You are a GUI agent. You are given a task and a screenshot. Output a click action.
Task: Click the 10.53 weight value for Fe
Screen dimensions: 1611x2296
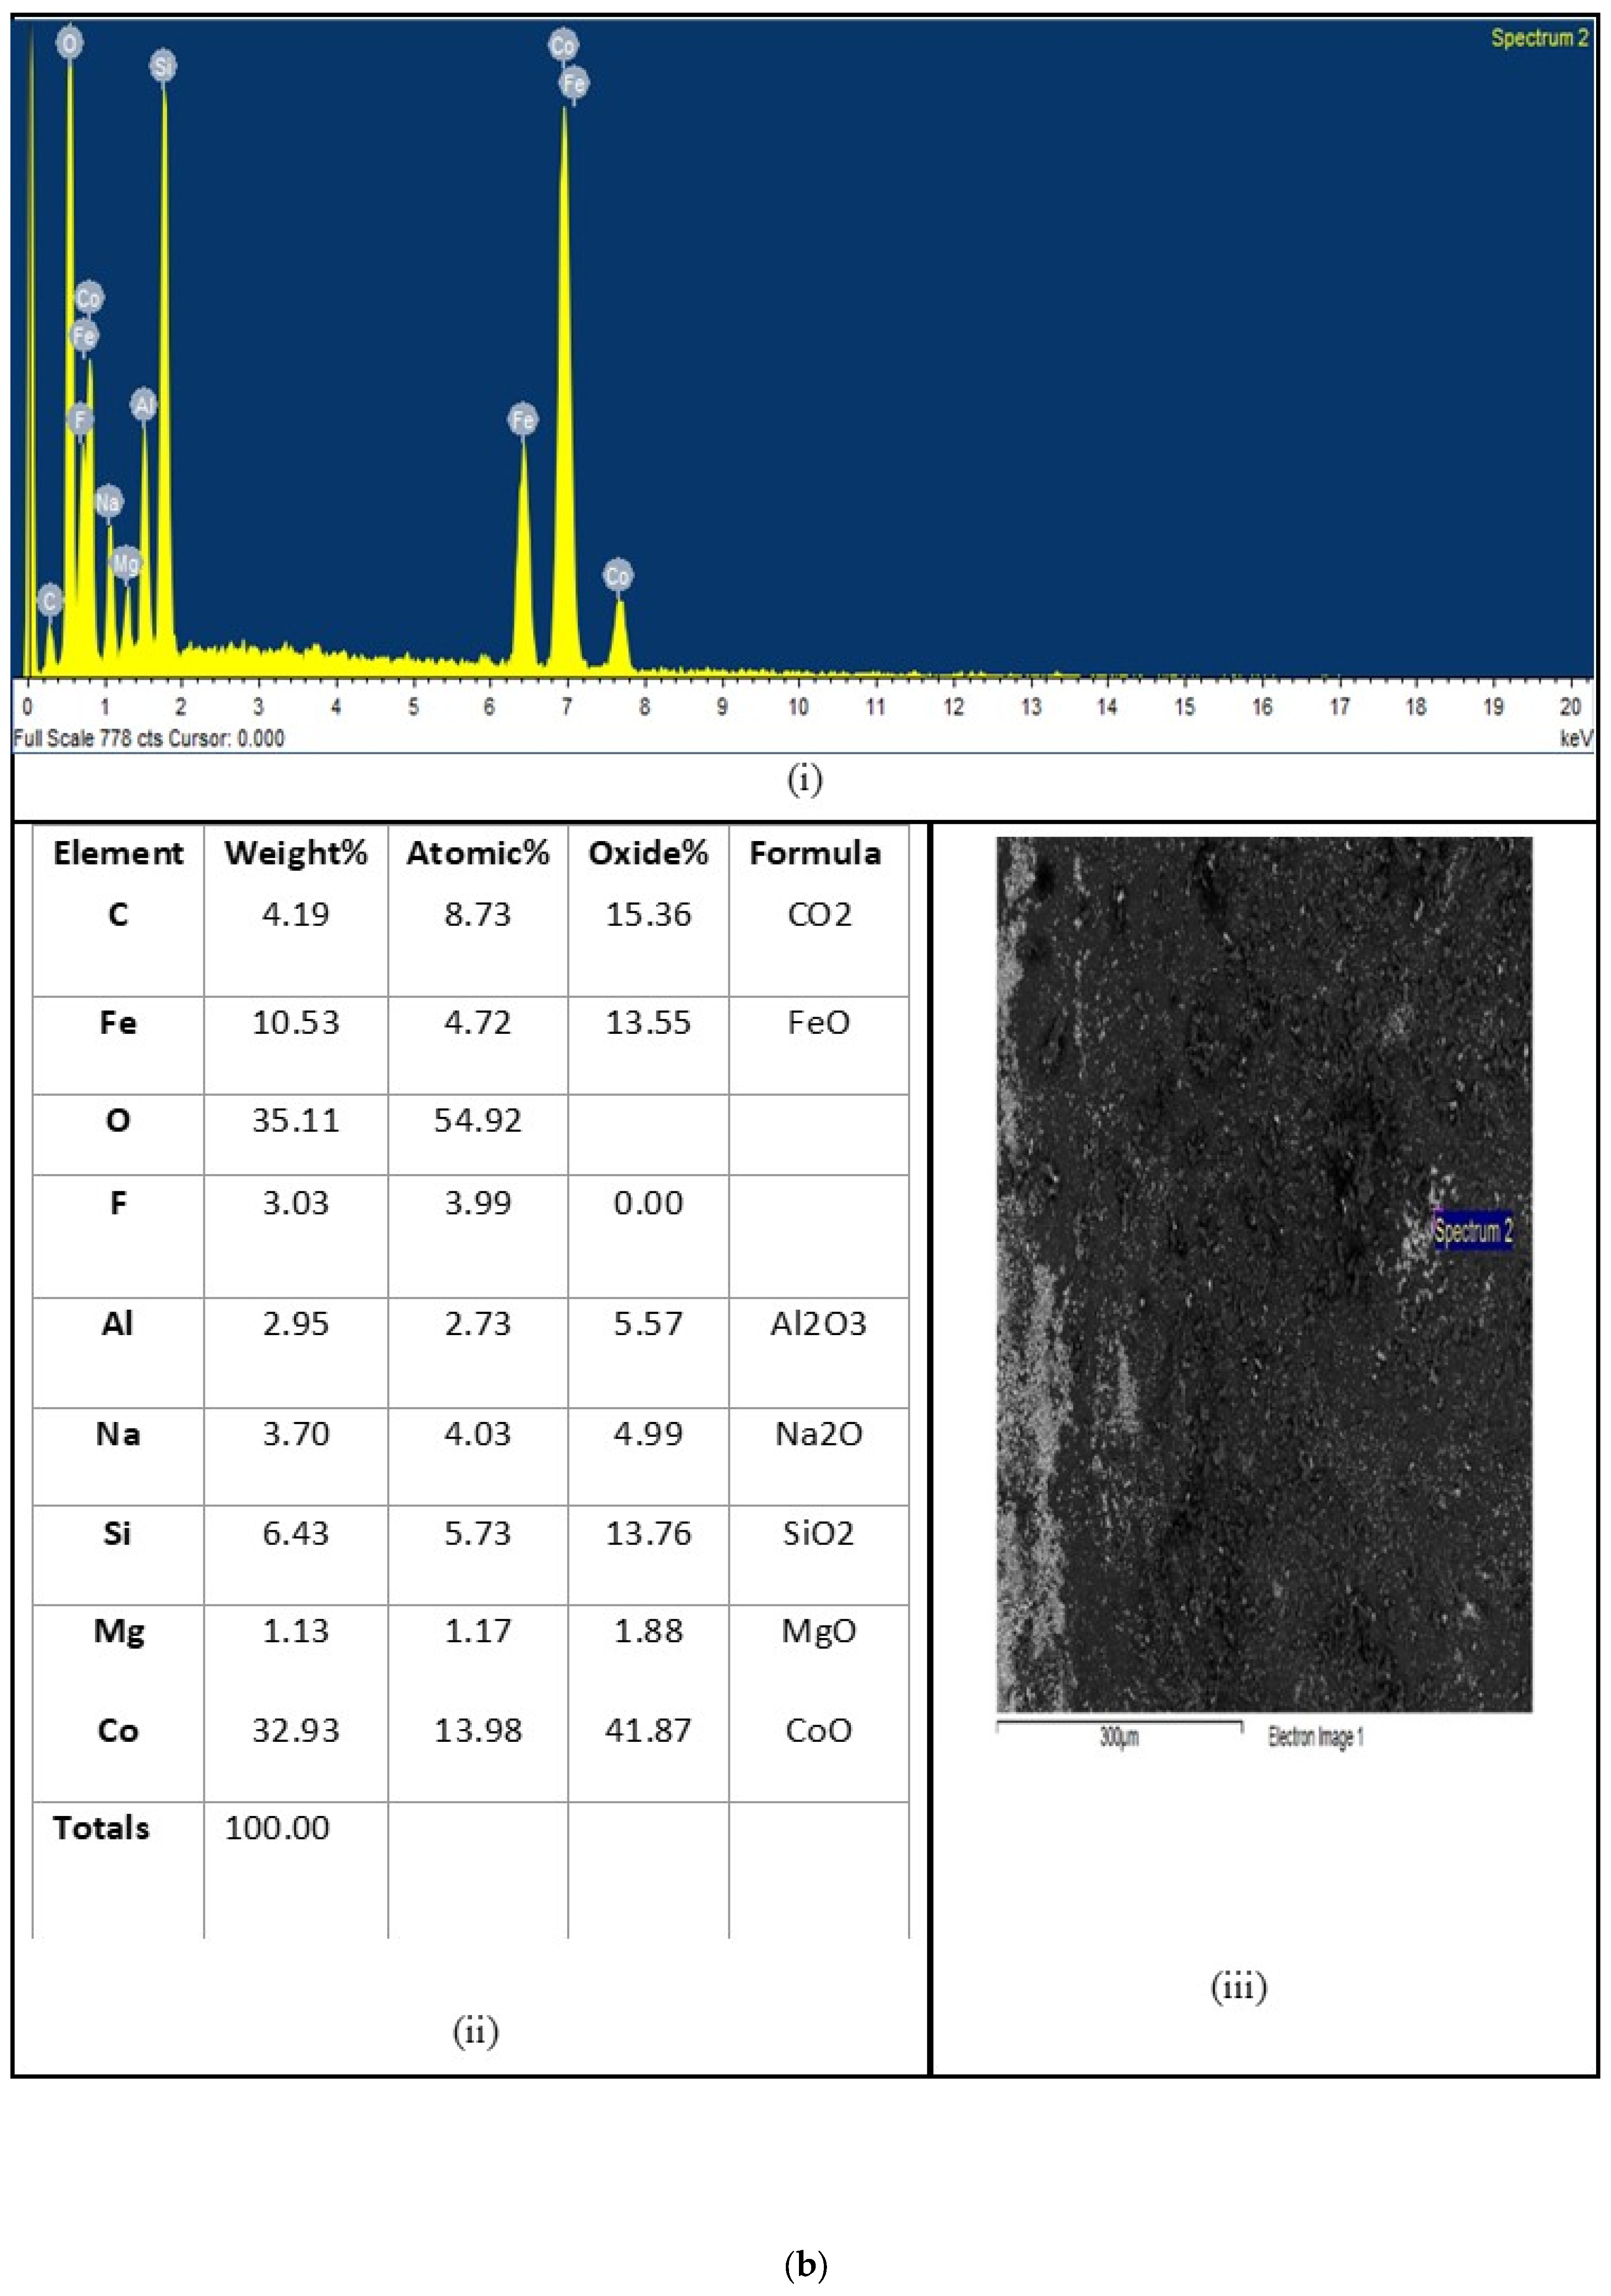[296, 1022]
